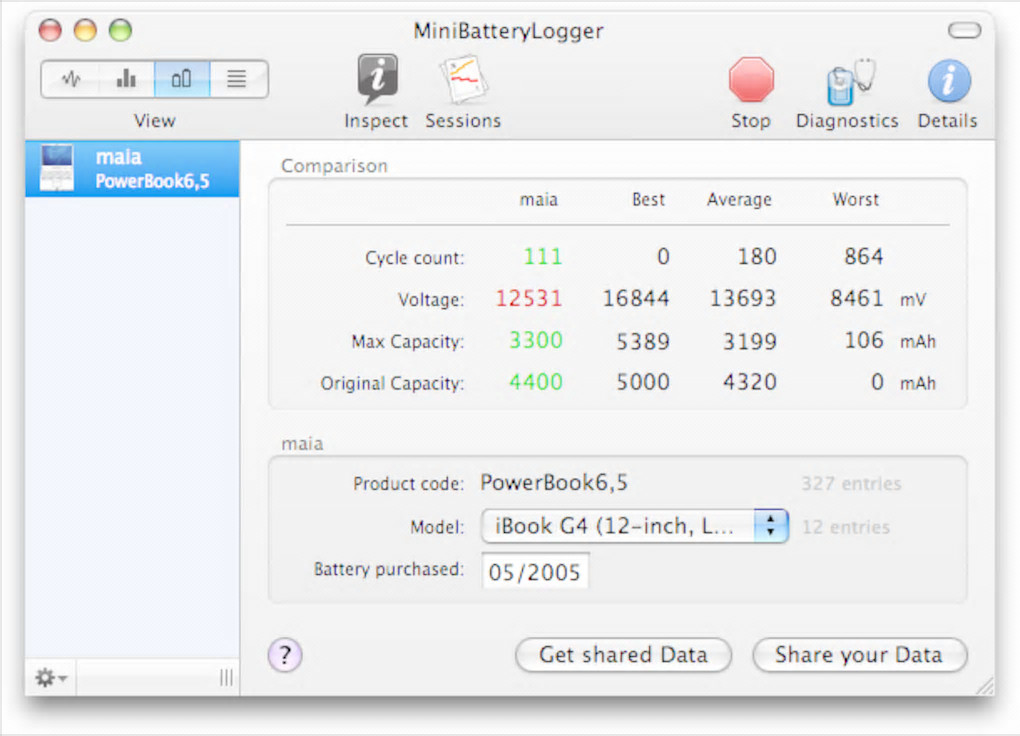Open the Model dropdown
This screenshot has width=1020, height=736.
pos(635,526)
